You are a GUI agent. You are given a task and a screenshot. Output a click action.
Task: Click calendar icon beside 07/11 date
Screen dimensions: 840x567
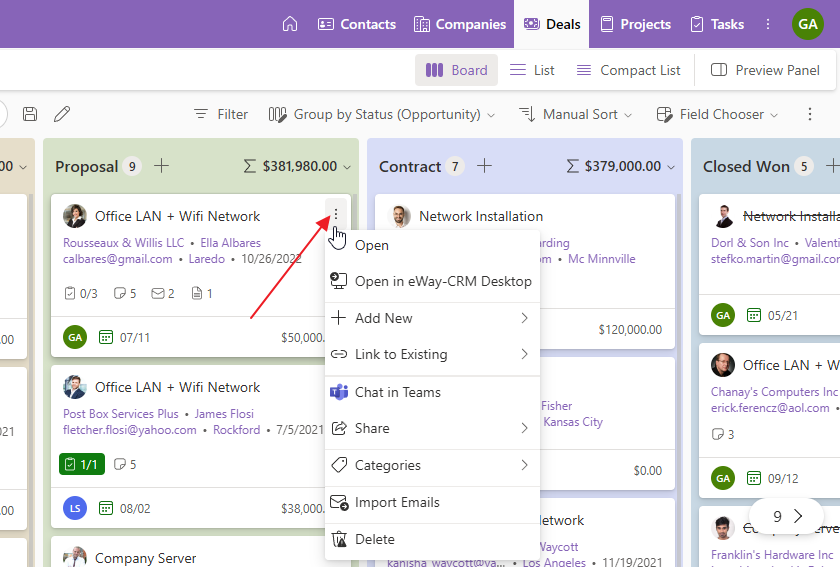click(x=106, y=338)
